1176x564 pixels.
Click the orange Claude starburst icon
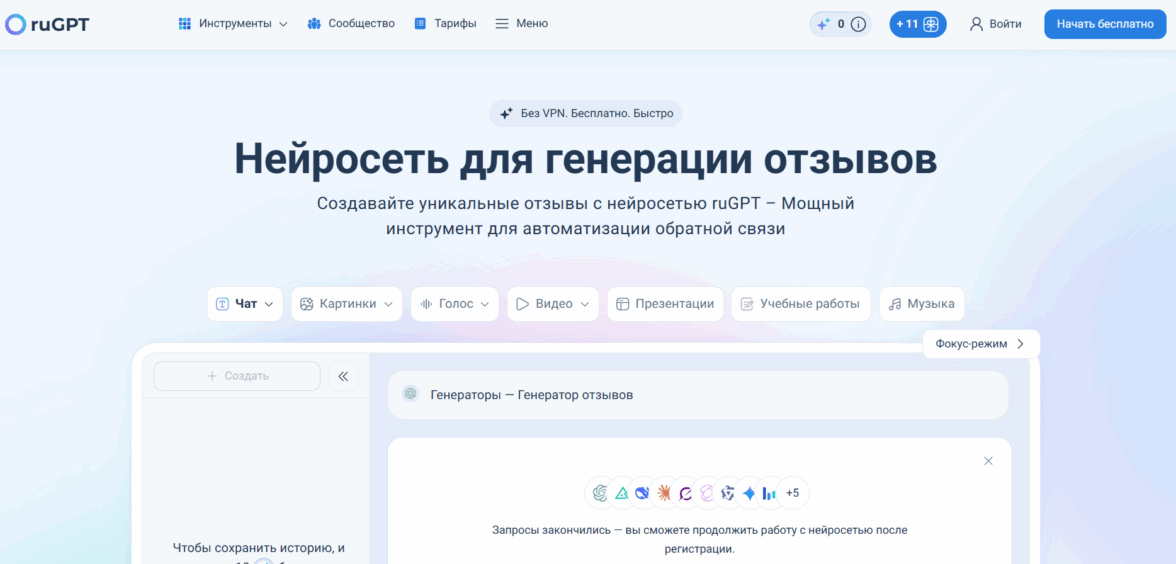pyautogui.click(x=664, y=493)
